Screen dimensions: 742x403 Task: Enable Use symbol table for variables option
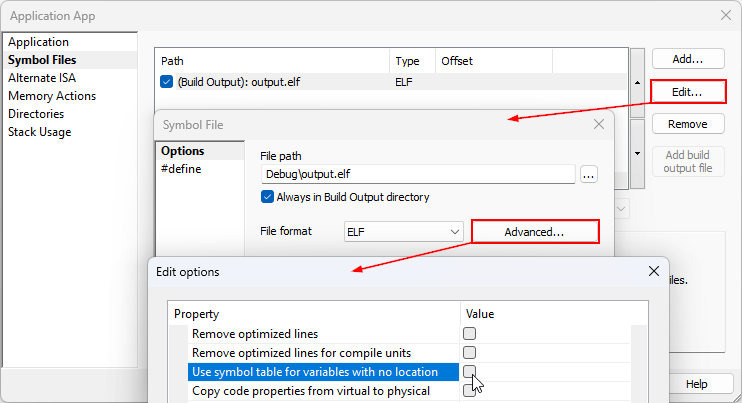point(469,372)
